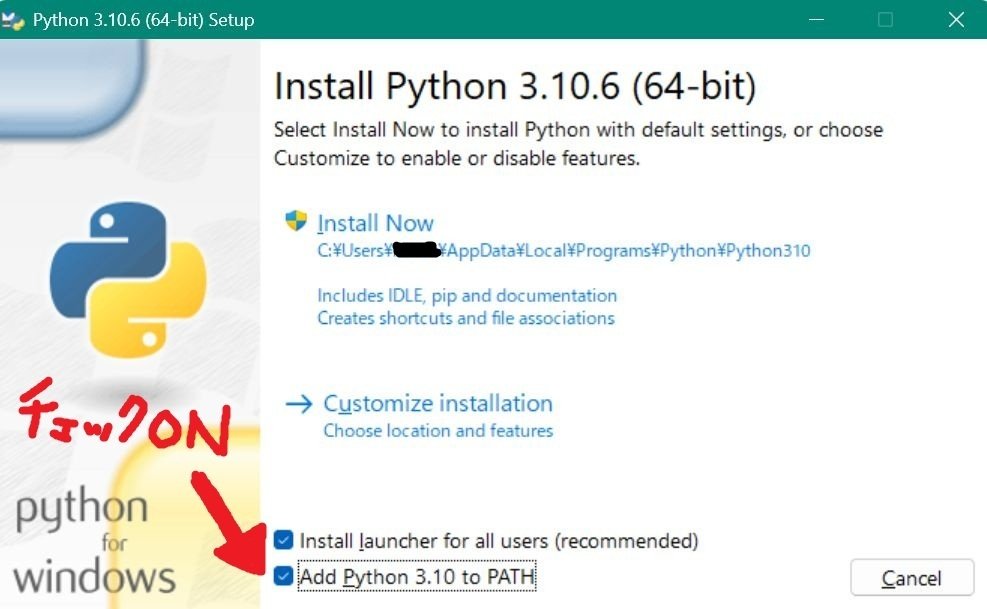Screen dimensions: 987x609
Task: Click 'Choose location and features' subtitle
Action: (x=438, y=431)
